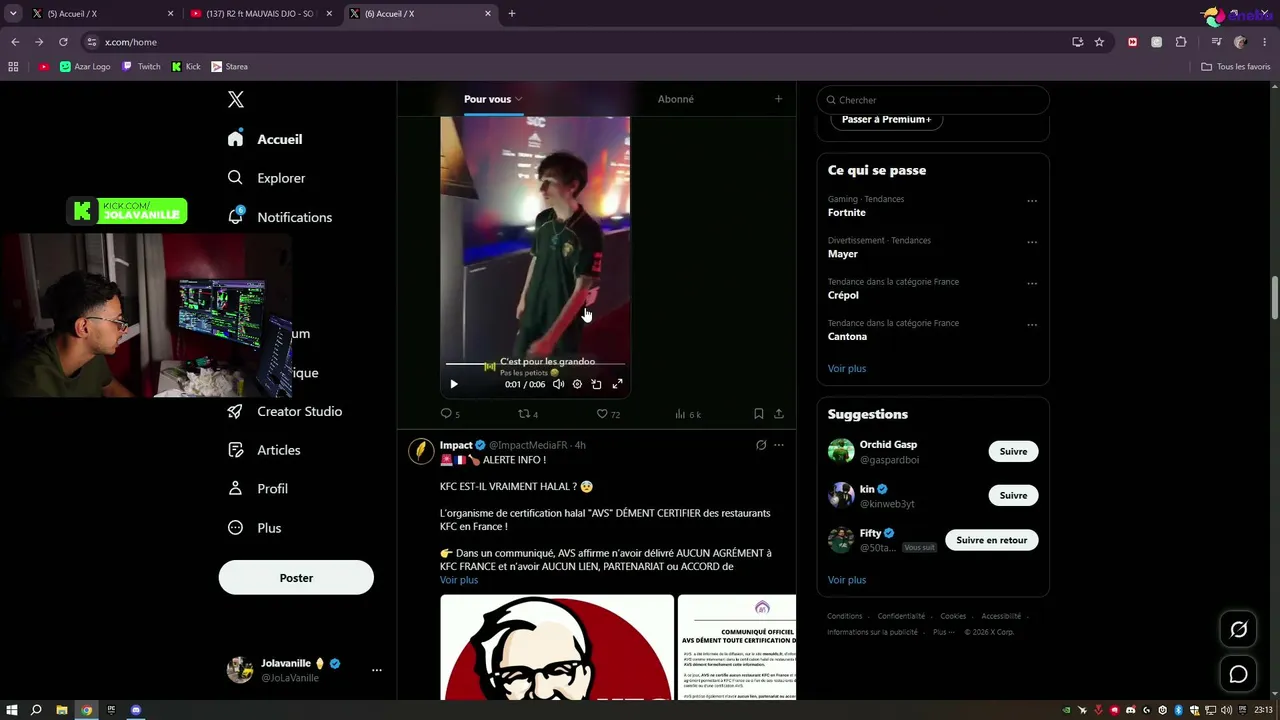The image size is (1280, 720).
Task: Enter fullscreen on the video
Action: (617, 384)
